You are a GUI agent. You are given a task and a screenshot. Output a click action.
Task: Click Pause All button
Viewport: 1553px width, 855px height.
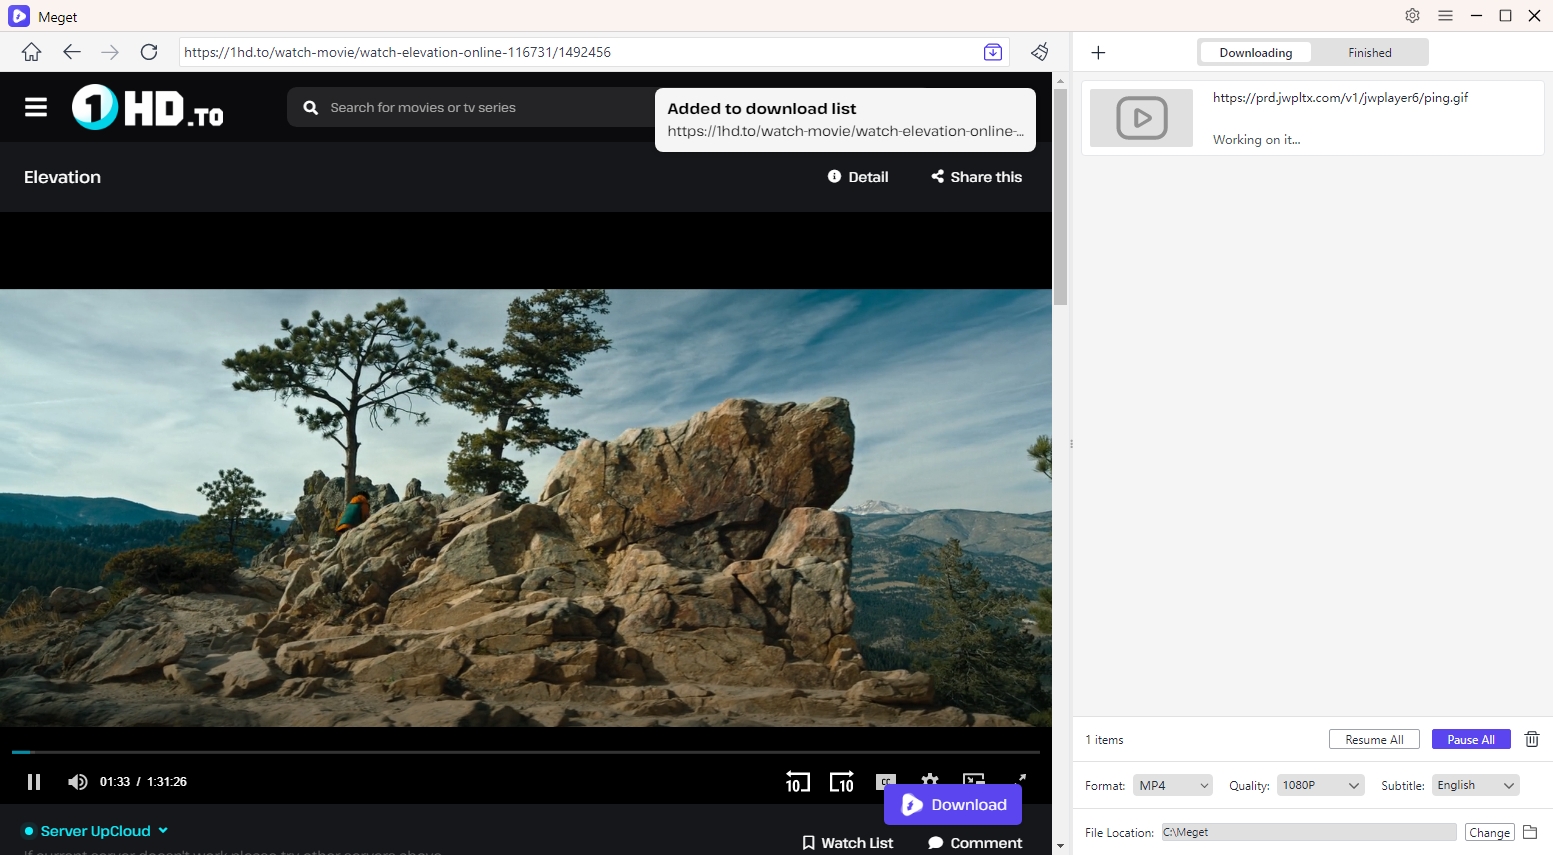click(x=1471, y=739)
